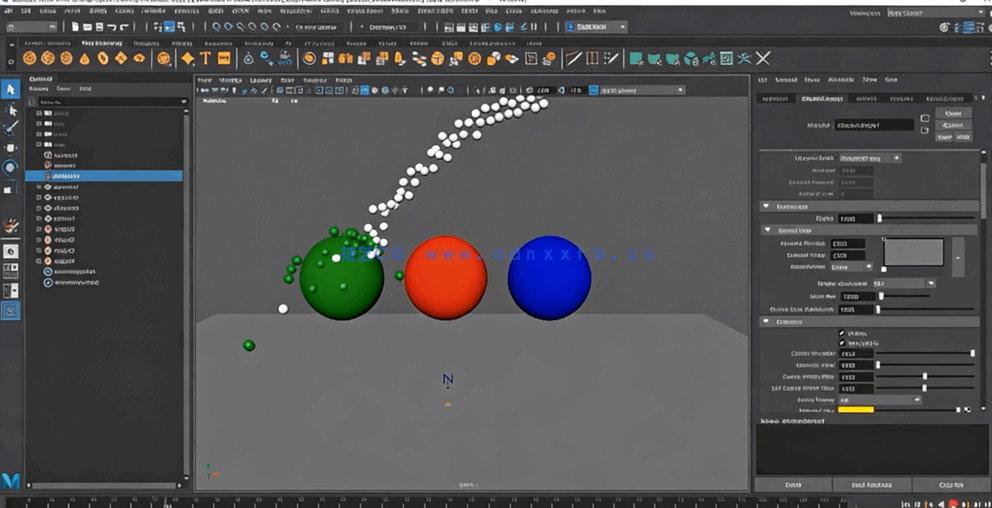This screenshot has width=992, height=508.
Task: Click the orange teardrop cone shelf icon
Action: tap(84, 59)
